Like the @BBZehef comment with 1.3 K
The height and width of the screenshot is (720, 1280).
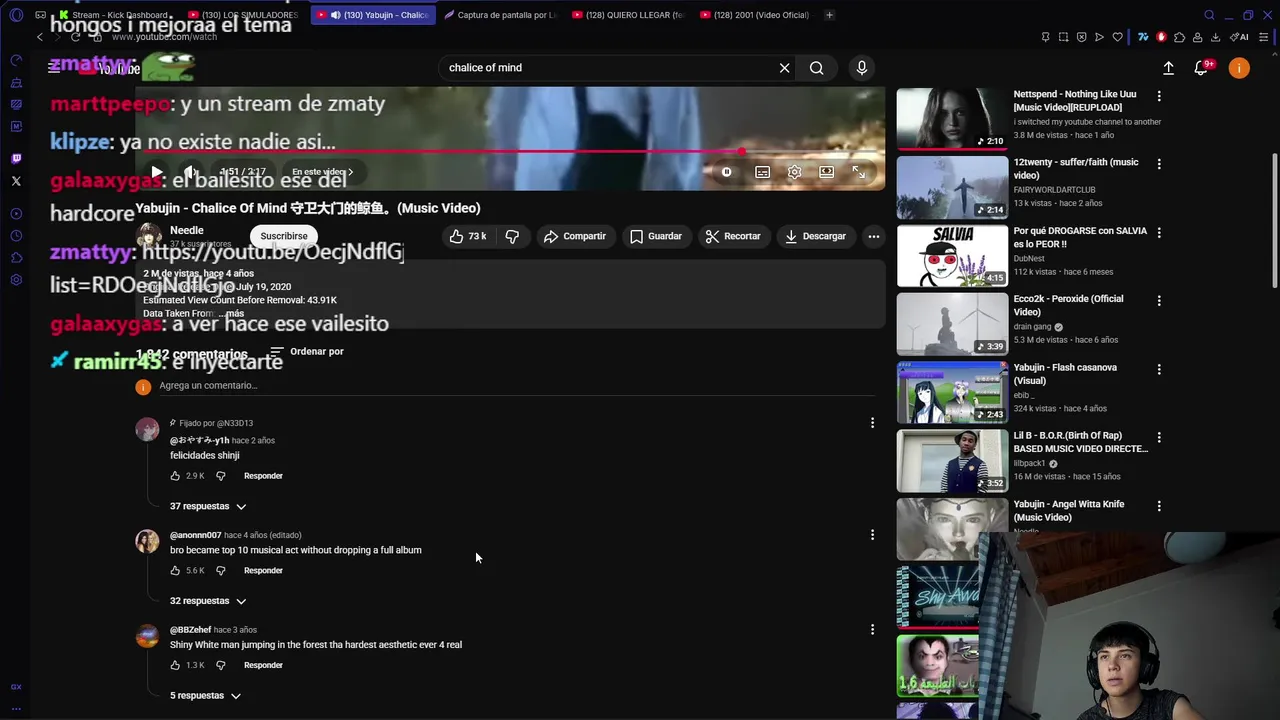click(x=175, y=665)
